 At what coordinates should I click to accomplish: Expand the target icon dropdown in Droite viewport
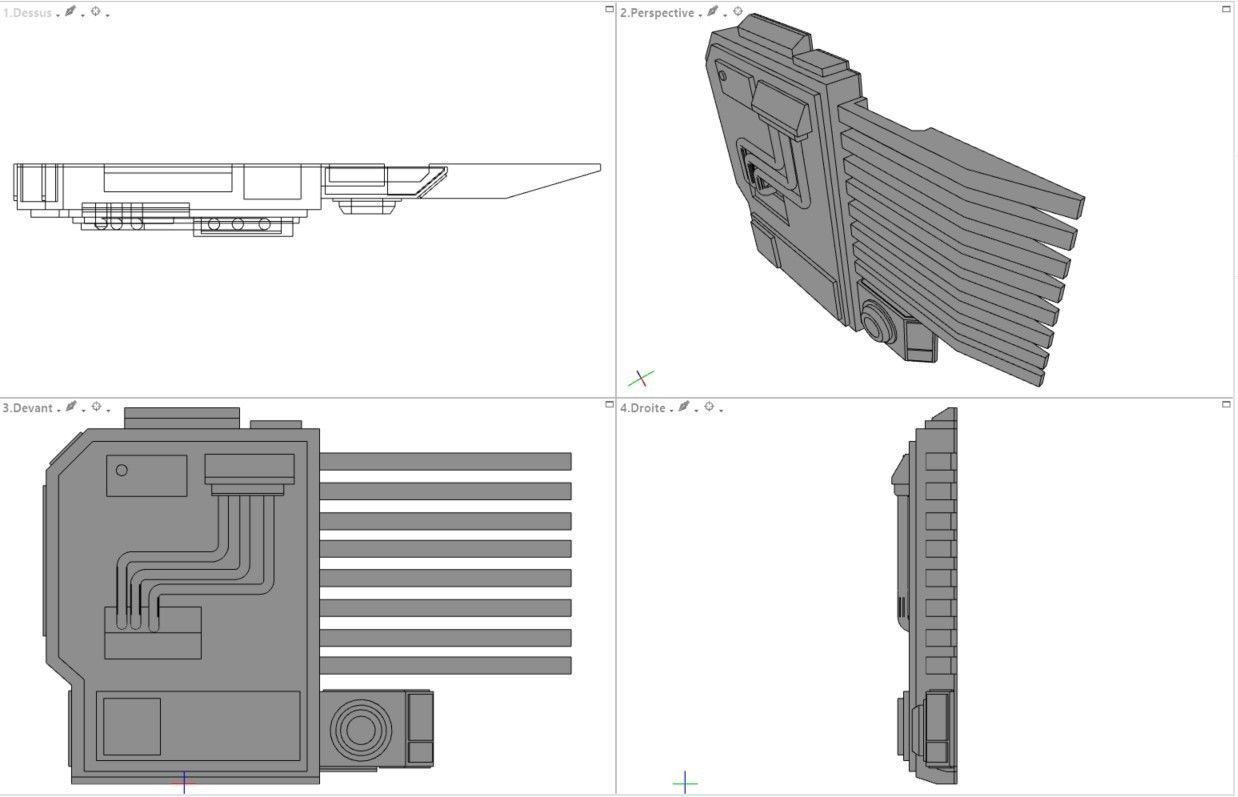click(721, 410)
